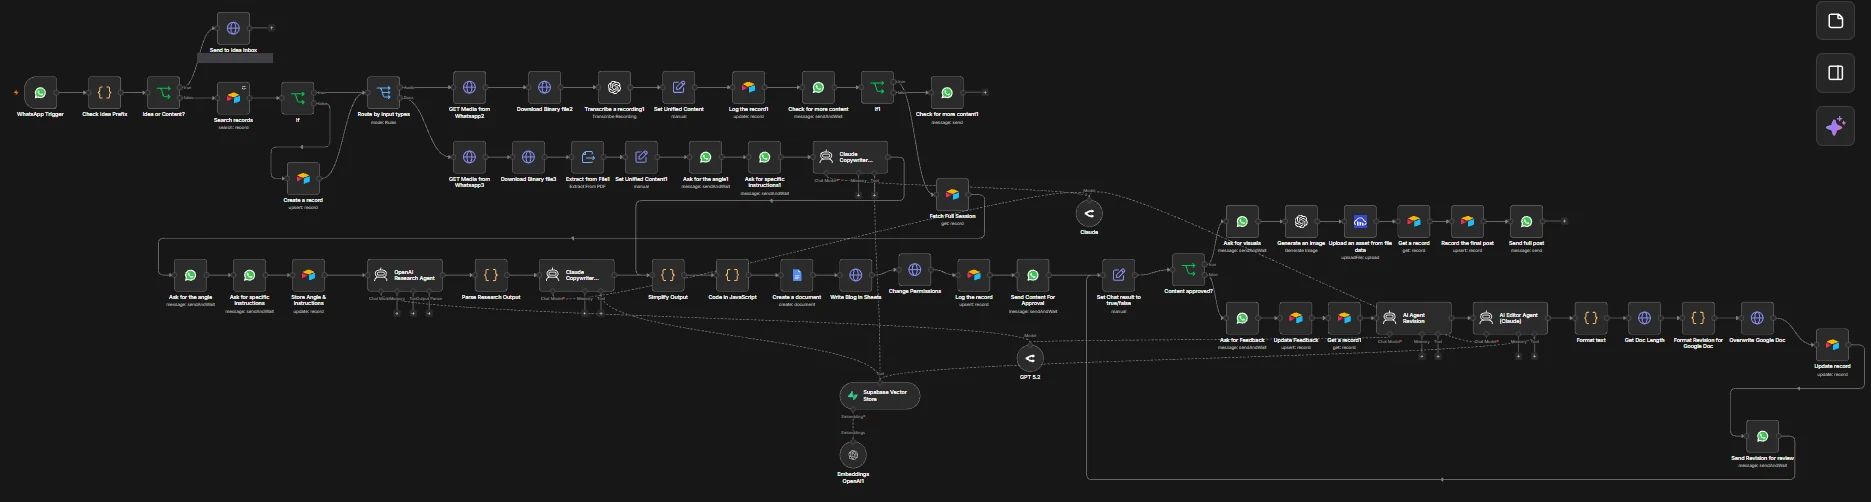Select the Upload an asset from file data node
This screenshot has height=502, width=1871.
[x=1360, y=222]
